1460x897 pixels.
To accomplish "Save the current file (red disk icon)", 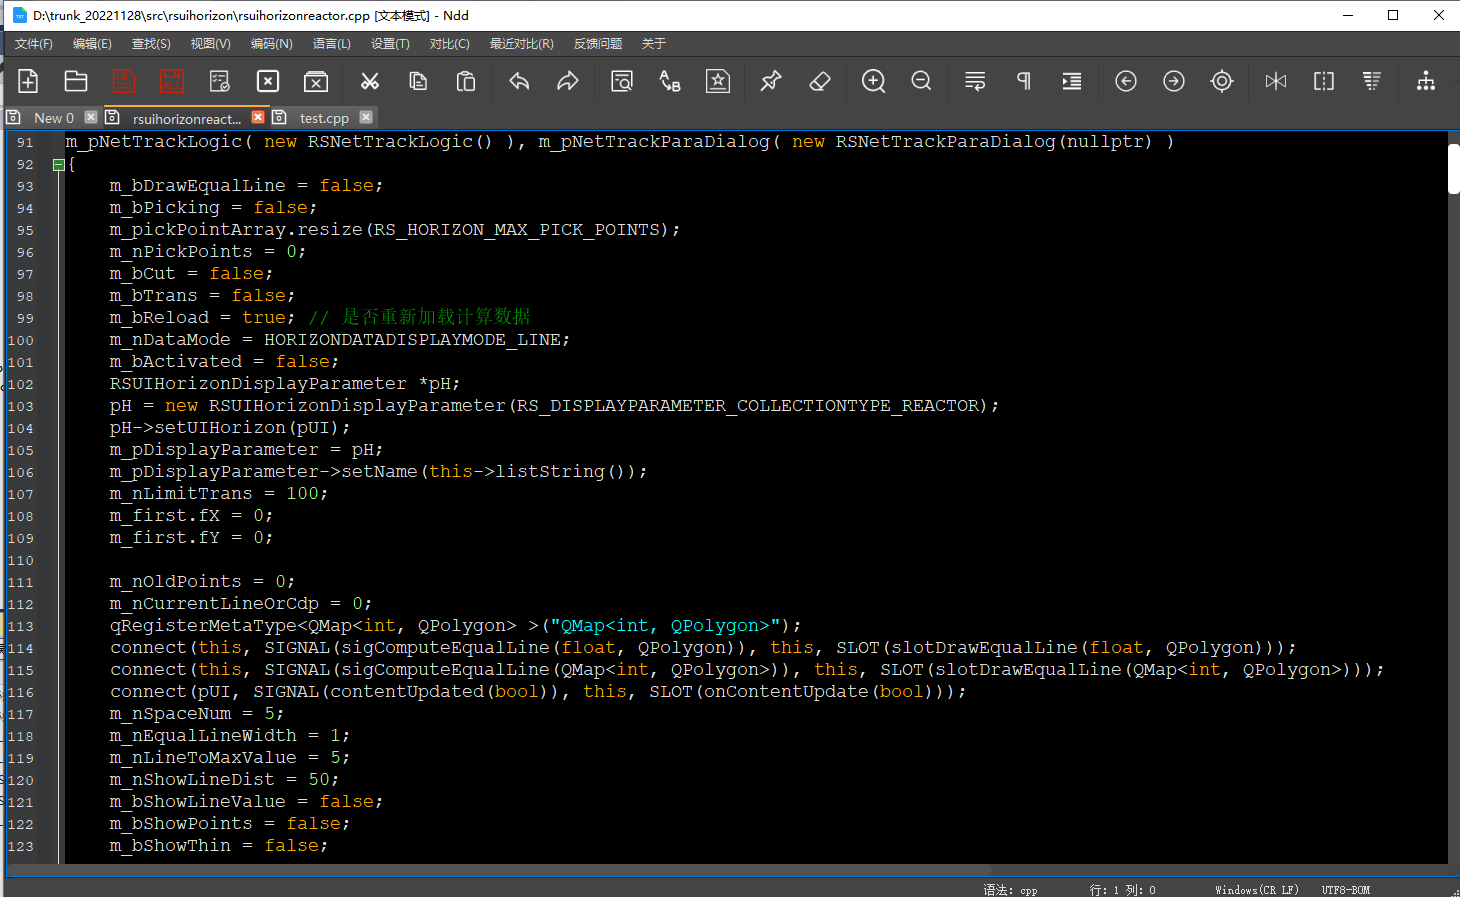I will click(124, 81).
